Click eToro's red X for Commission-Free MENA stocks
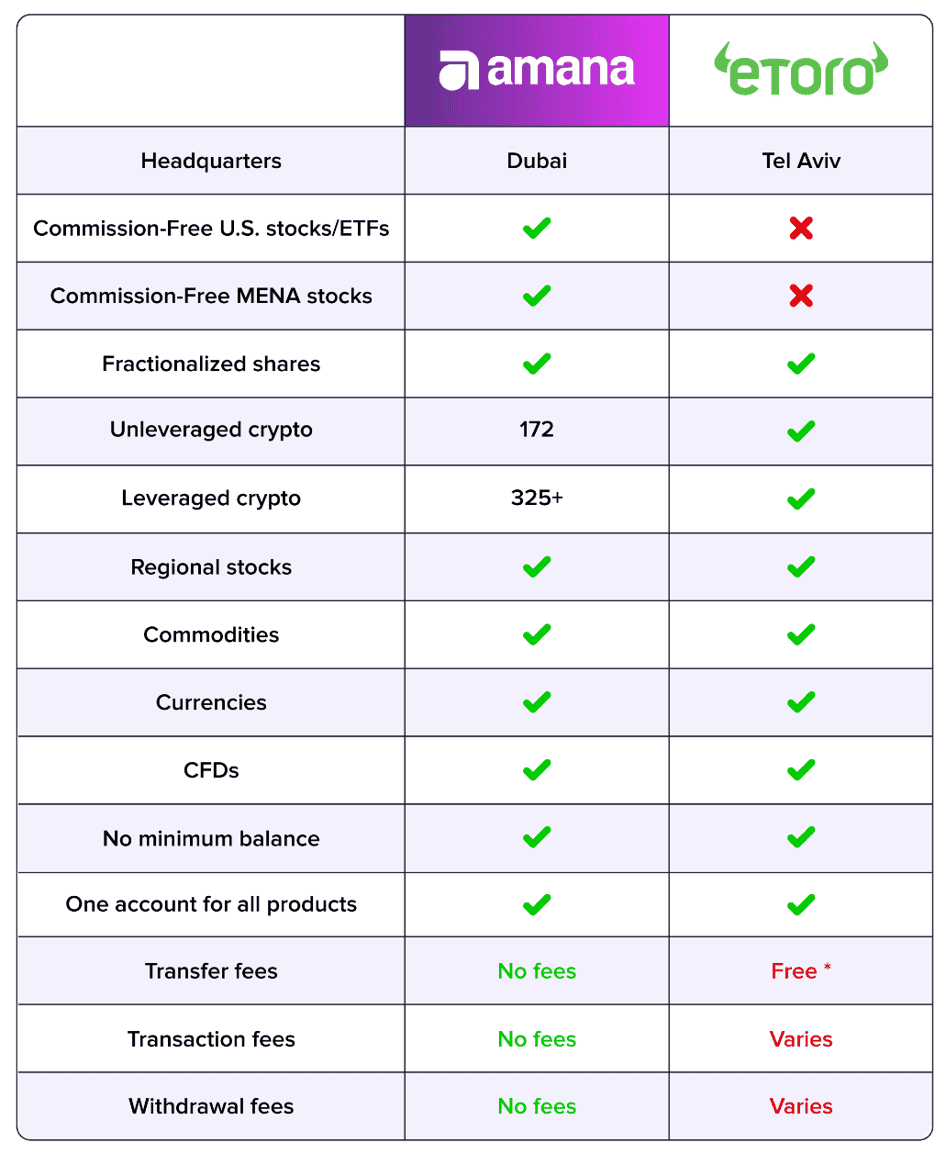The width and height of the screenshot is (946, 1154). (801, 296)
